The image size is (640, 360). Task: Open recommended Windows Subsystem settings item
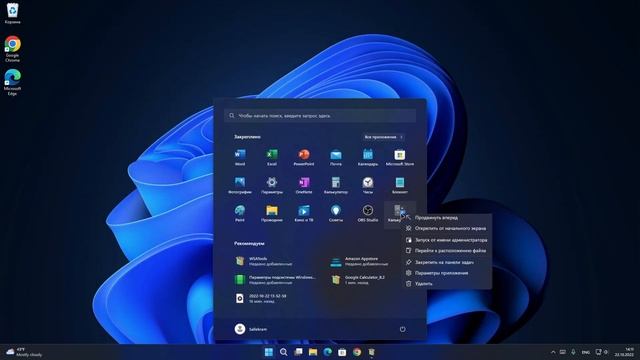tap(276, 280)
